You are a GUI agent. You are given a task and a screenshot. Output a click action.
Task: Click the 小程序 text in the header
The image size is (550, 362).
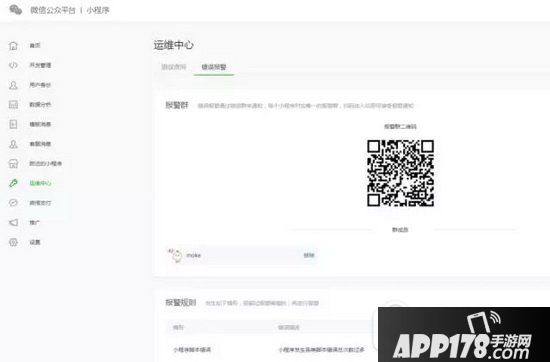(98, 10)
